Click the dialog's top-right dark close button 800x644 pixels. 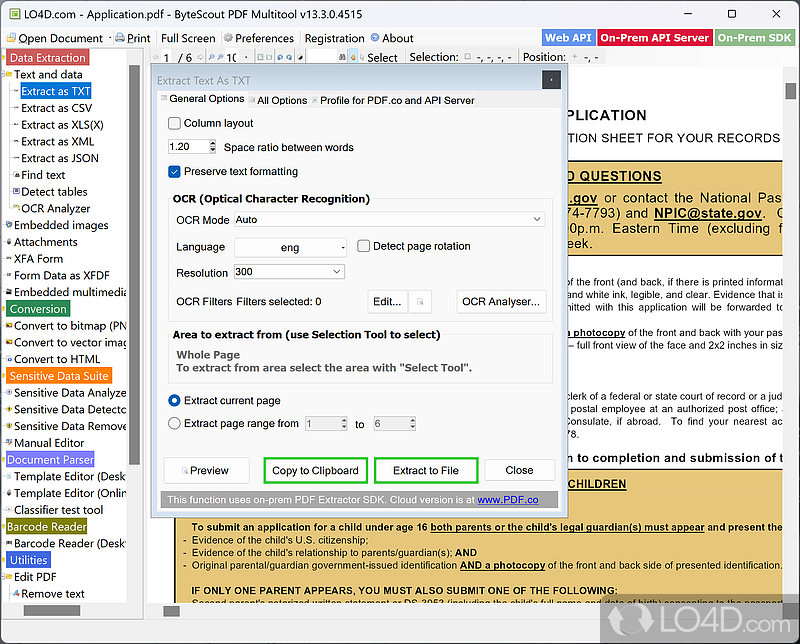pos(551,80)
